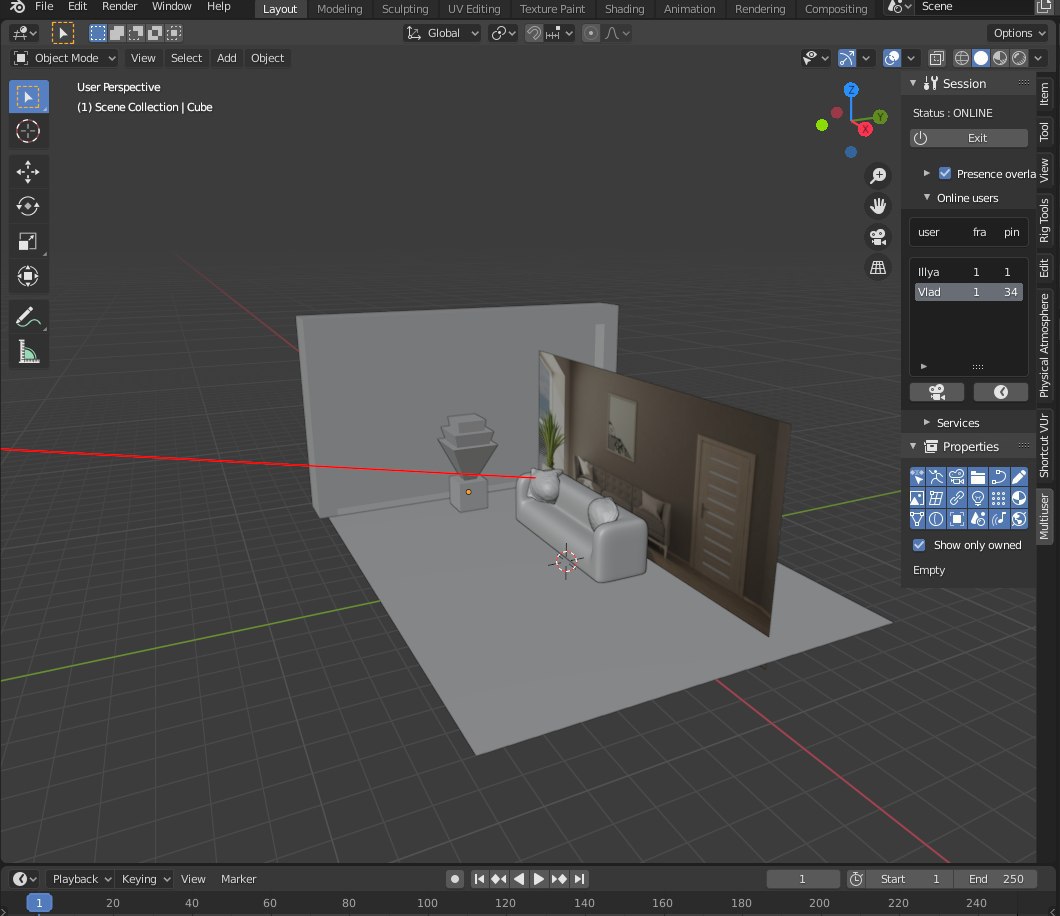Switch to Wireframe viewport shading

pyautogui.click(x=961, y=58)
